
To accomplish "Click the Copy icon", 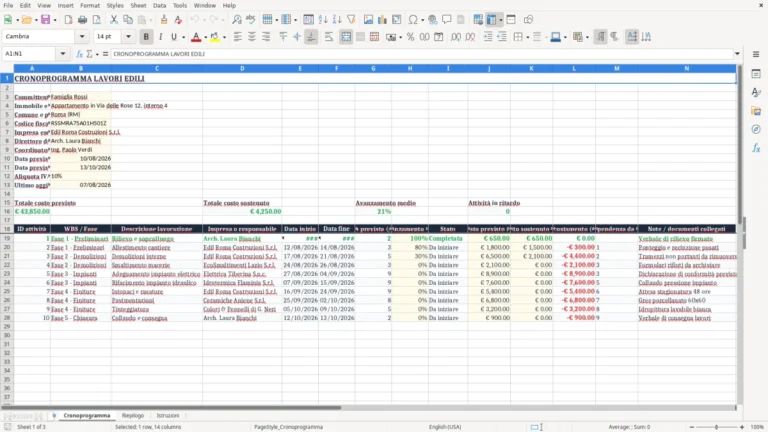I will pyautogui.click(x=128, y=20).
